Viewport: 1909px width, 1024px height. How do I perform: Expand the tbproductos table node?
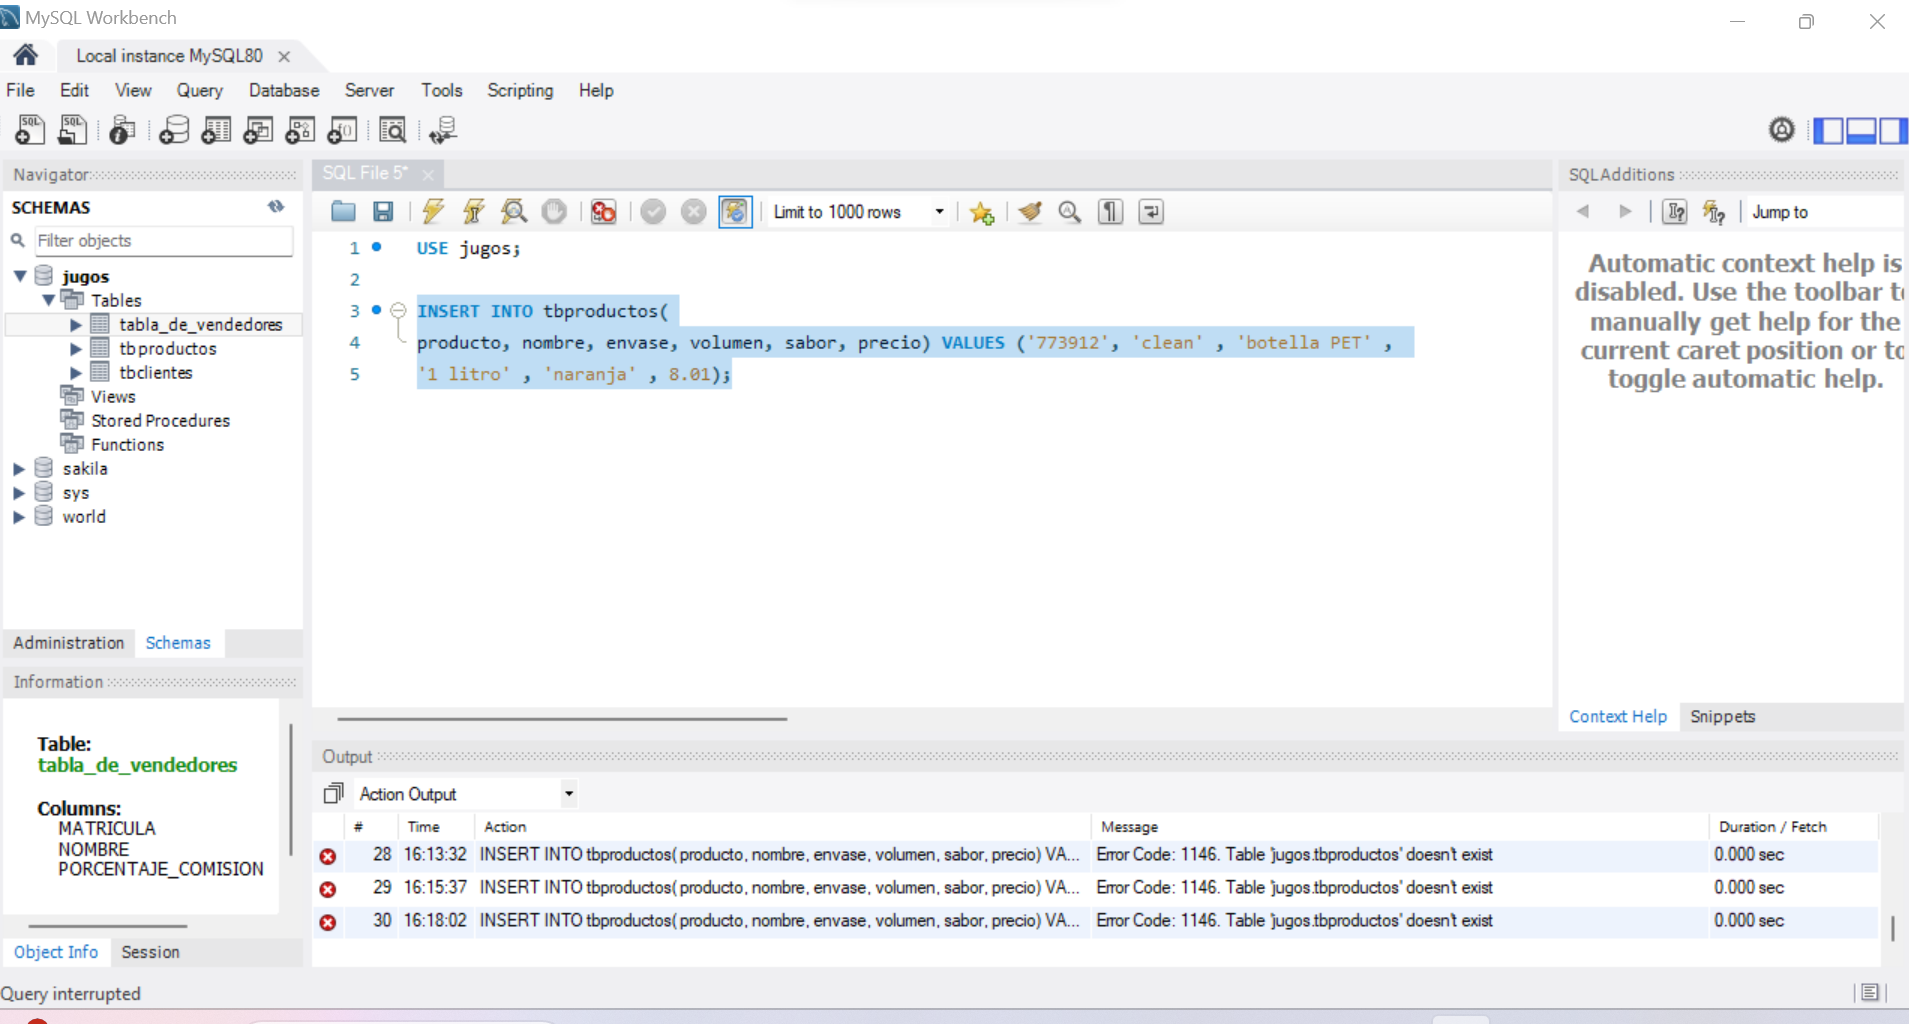point(76,348)
